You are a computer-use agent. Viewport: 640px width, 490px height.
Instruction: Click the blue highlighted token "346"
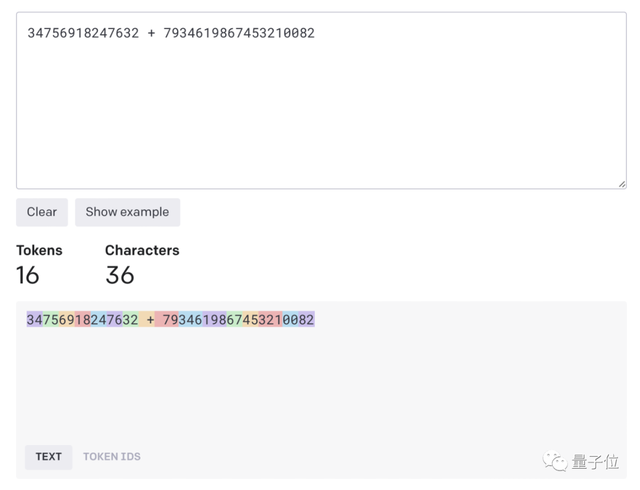click(x=191, y=320)
